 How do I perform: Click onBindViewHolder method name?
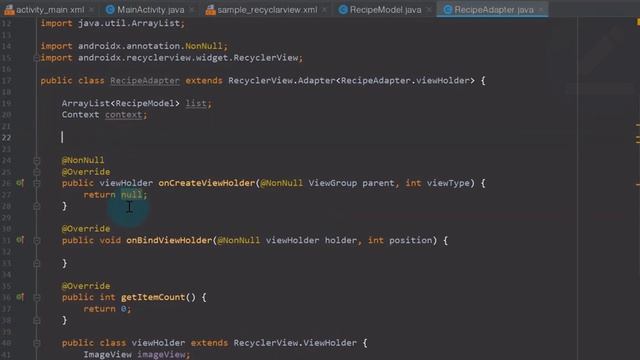(x=169, y=240)
